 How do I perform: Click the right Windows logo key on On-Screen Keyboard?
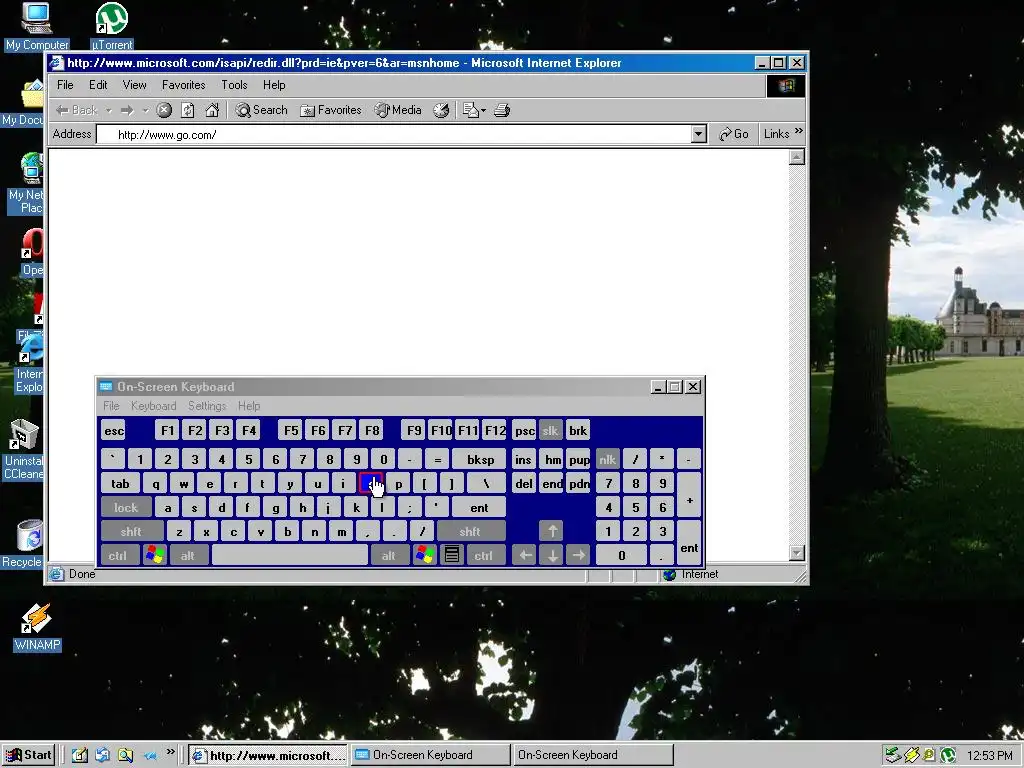424,555
